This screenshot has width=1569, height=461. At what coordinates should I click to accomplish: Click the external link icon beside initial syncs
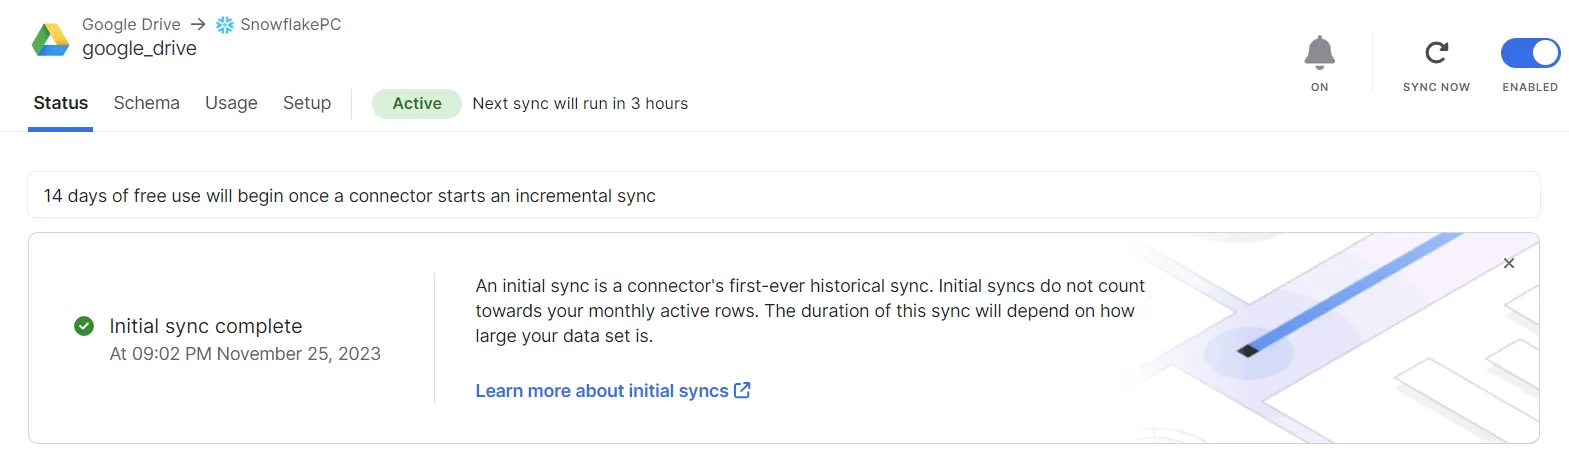coord(742,390)
